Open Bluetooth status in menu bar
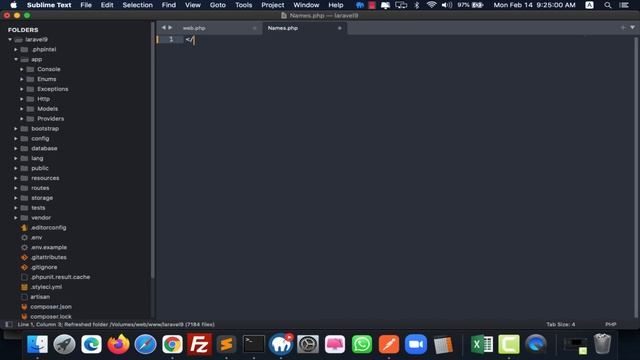 (417, 5)
